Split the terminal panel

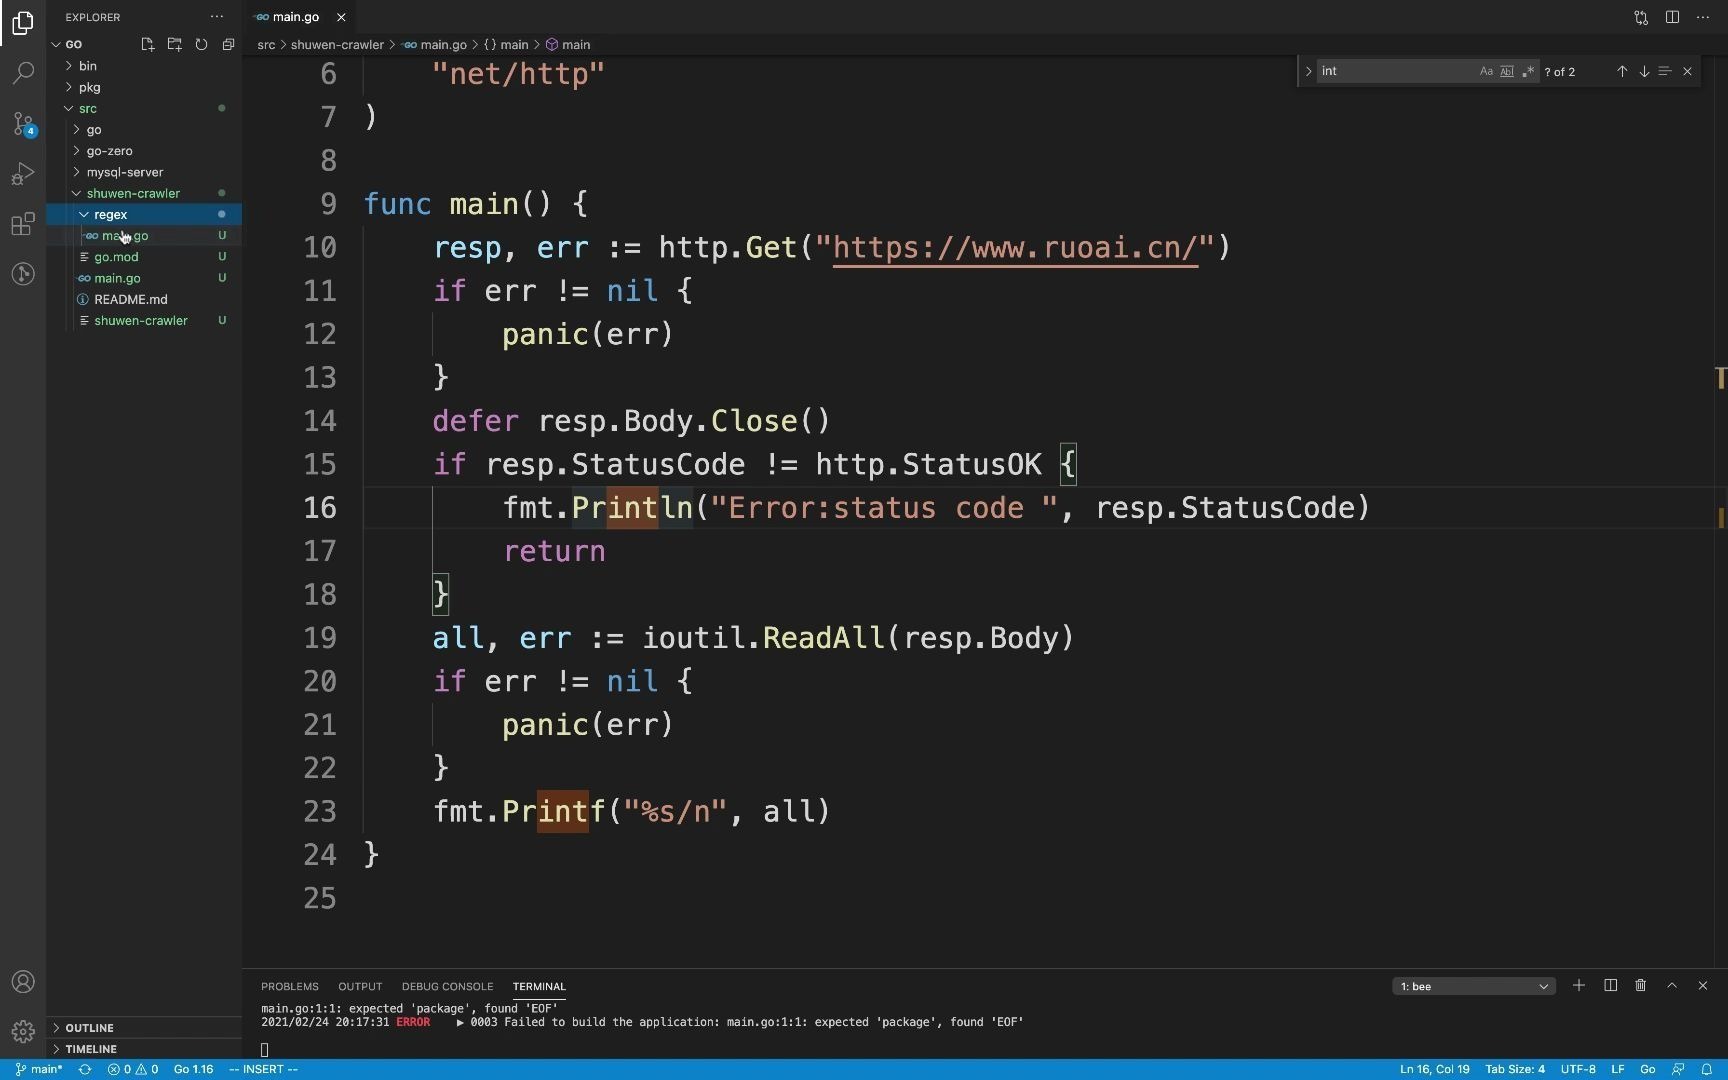tap(1610, 985)
